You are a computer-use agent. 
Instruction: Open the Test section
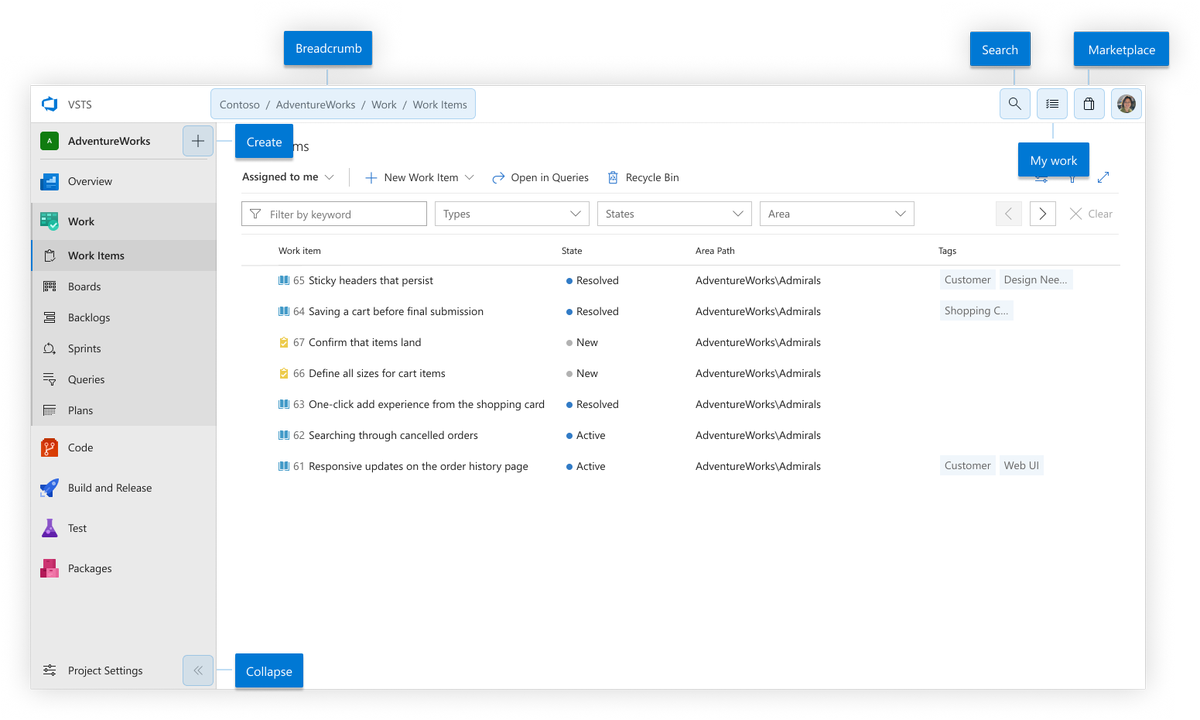[124, 528]
